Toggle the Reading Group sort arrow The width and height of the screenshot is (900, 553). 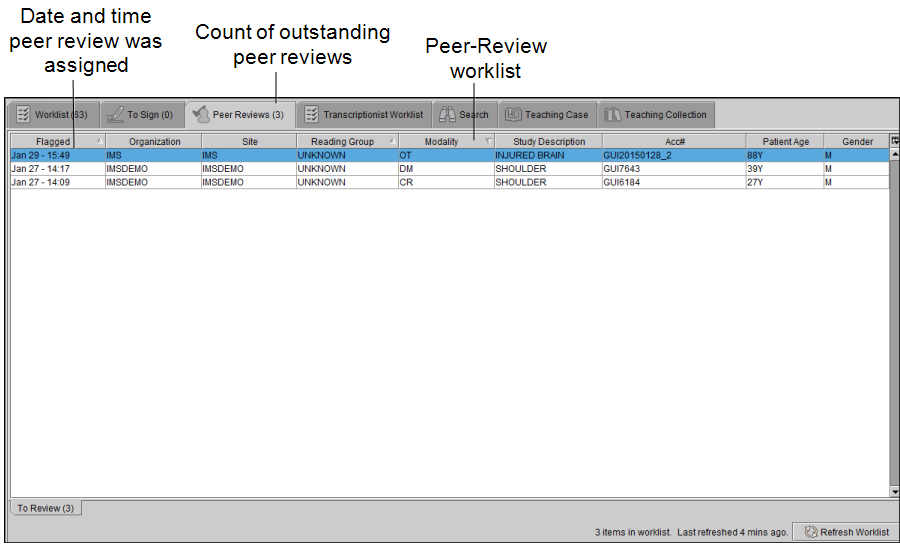pyautogui.click(x=391, y=141)
